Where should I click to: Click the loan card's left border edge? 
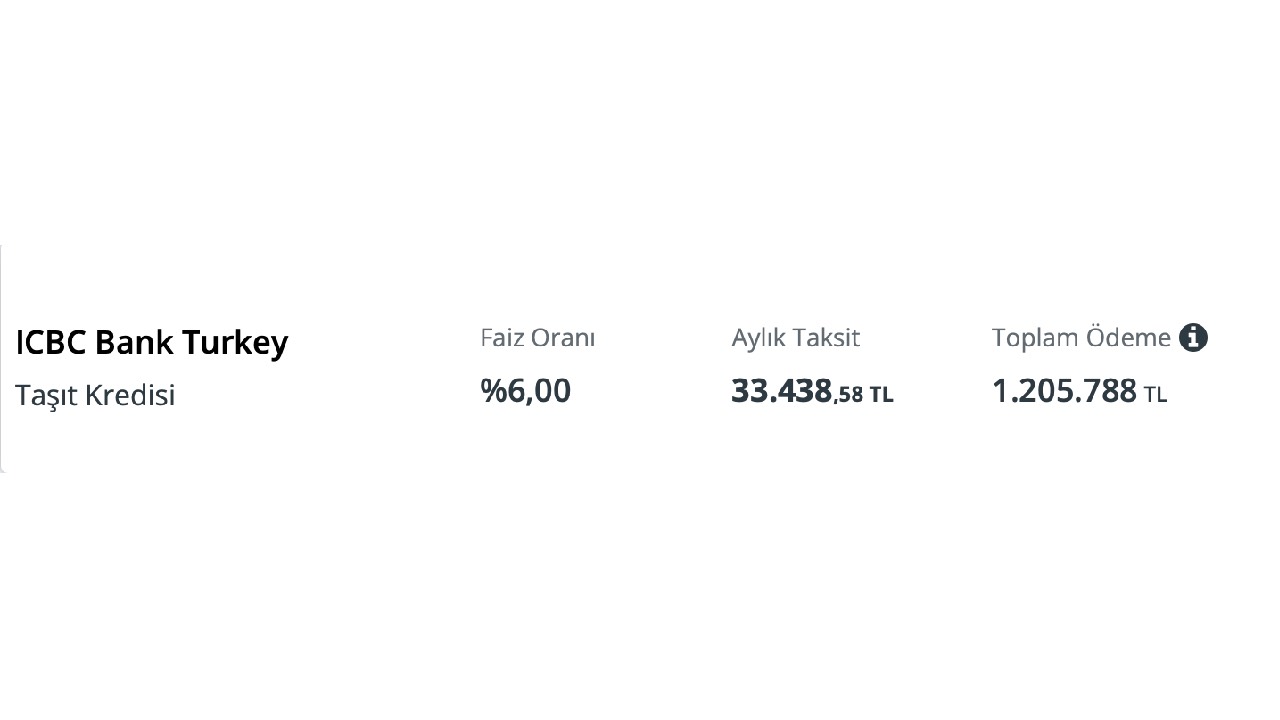tap(2, 358)
